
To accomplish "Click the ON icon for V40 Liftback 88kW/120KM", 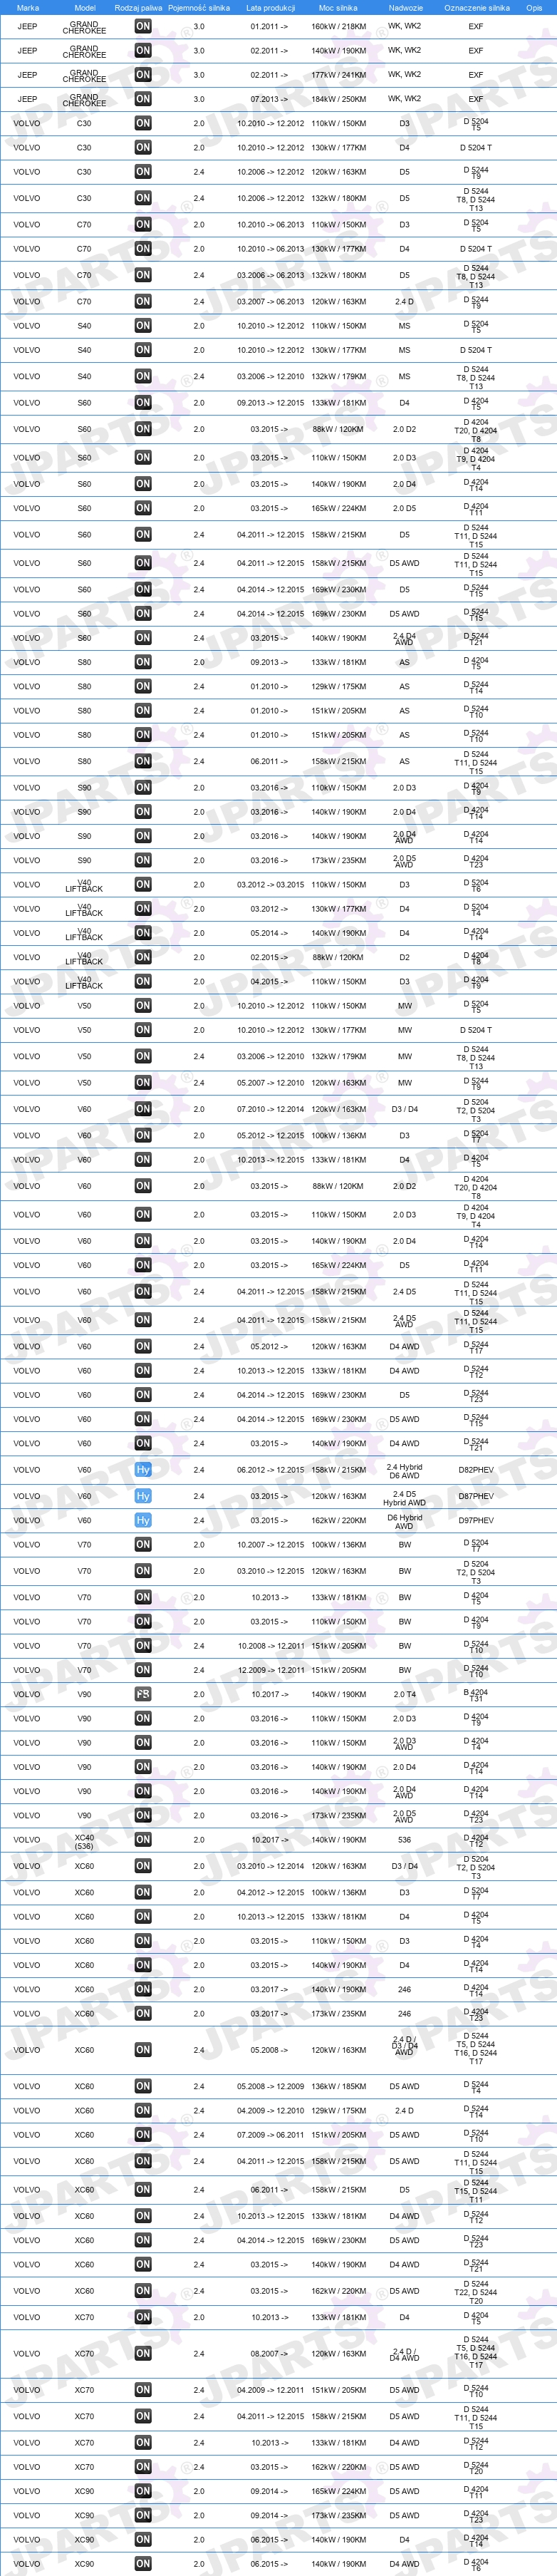I will (143, 957).
